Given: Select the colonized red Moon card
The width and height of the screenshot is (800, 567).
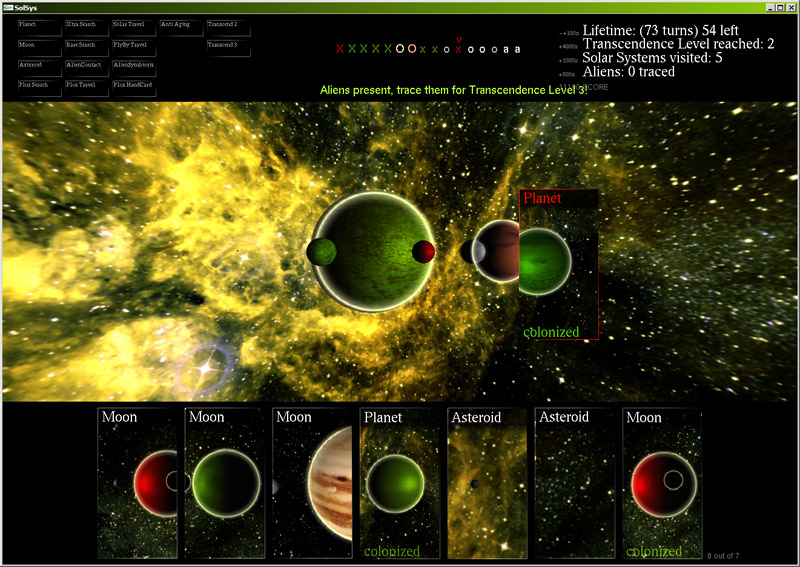Looking at the screenshot, I should [661, 482].
